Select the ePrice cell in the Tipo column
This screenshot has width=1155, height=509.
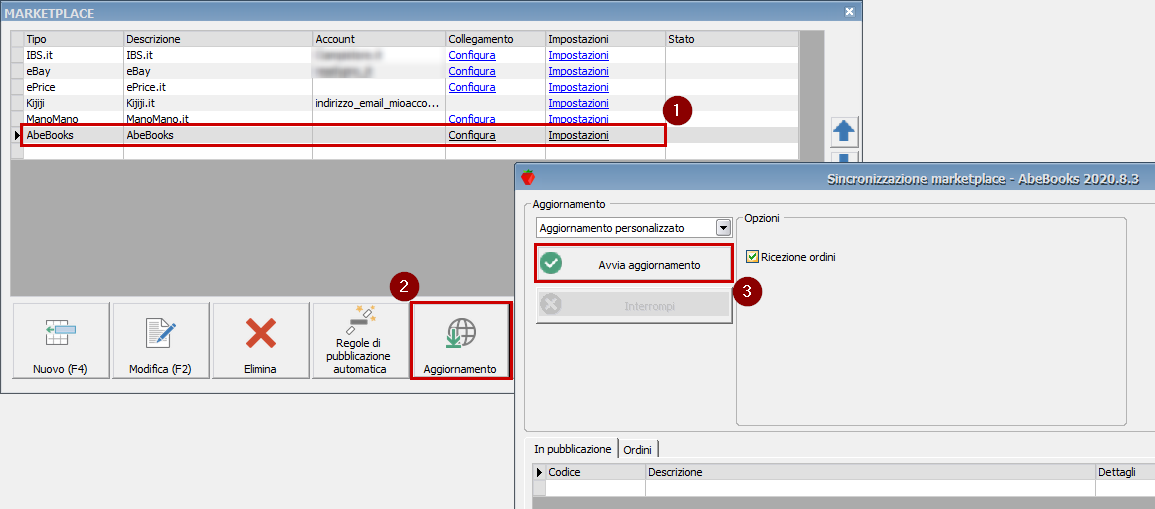click(74, 87)
